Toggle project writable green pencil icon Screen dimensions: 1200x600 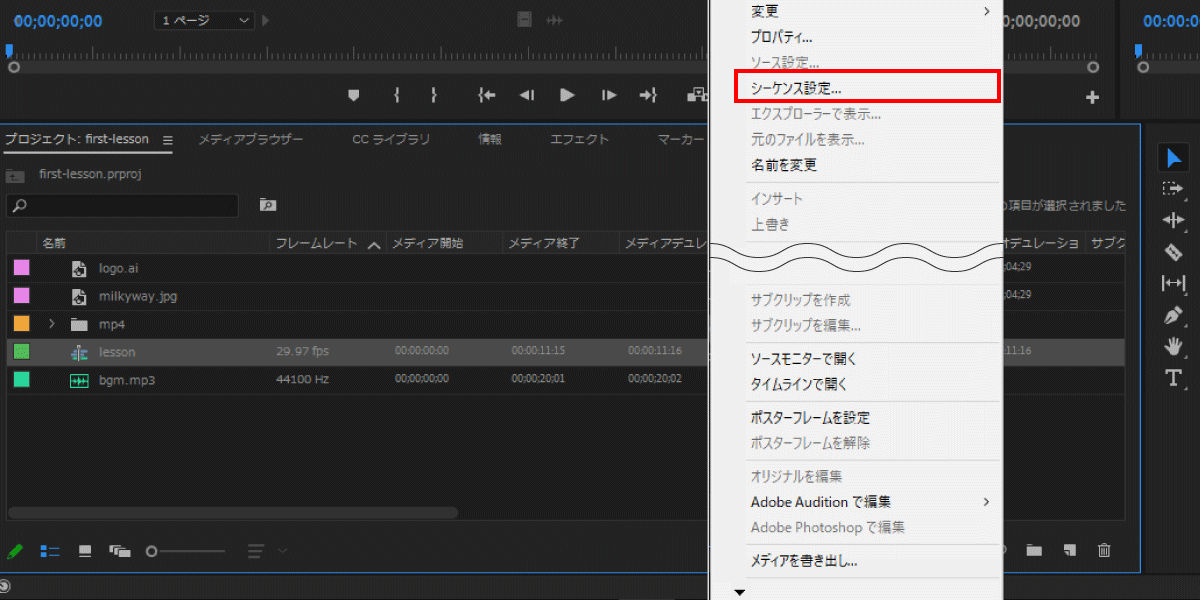click(15, 551)
